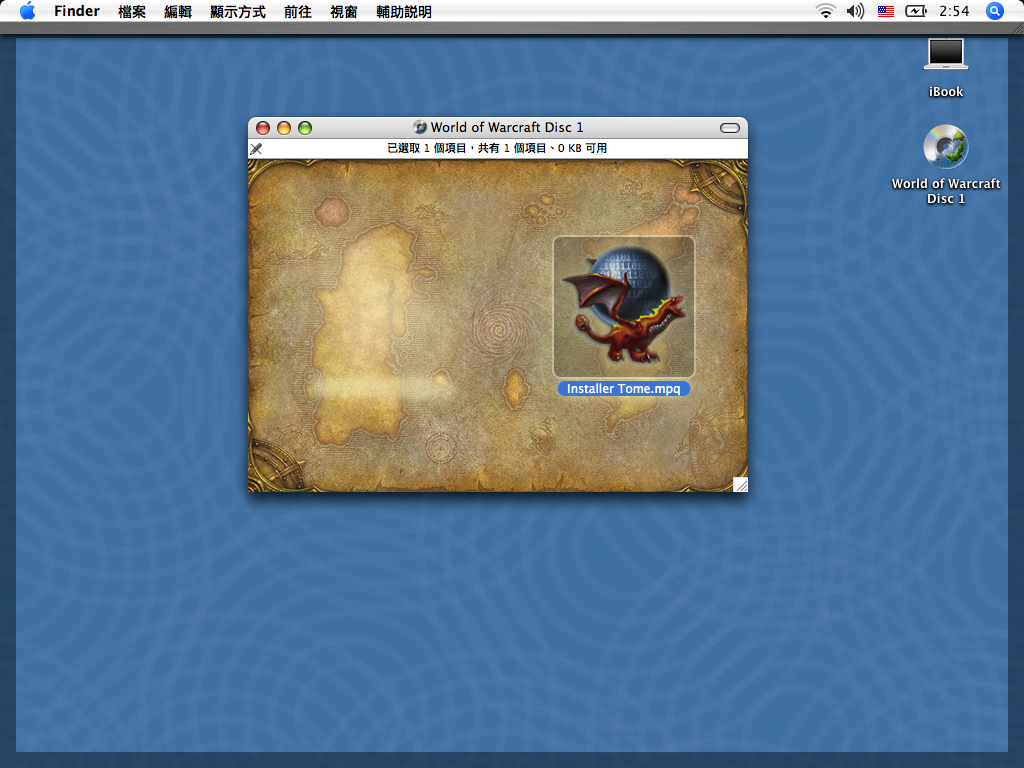Screen dimensions: 1024x768
Task: Click the Installer Tome.mpq file name
Action: click(624, 389)
